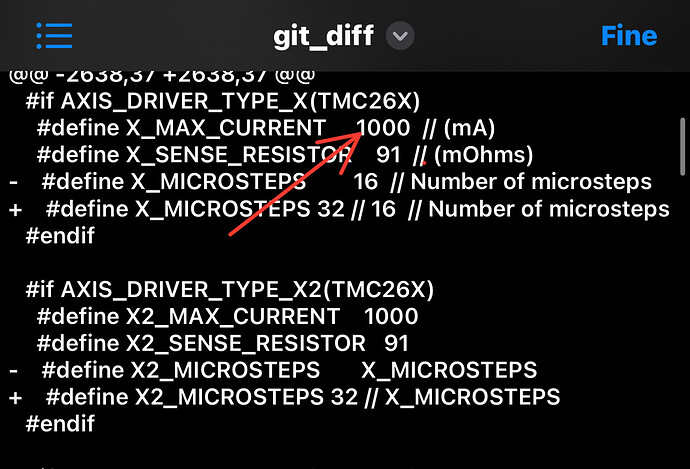This screenshot has height=469, width=690.
Task: Open the outline list icon
Action: coord(54,36)
